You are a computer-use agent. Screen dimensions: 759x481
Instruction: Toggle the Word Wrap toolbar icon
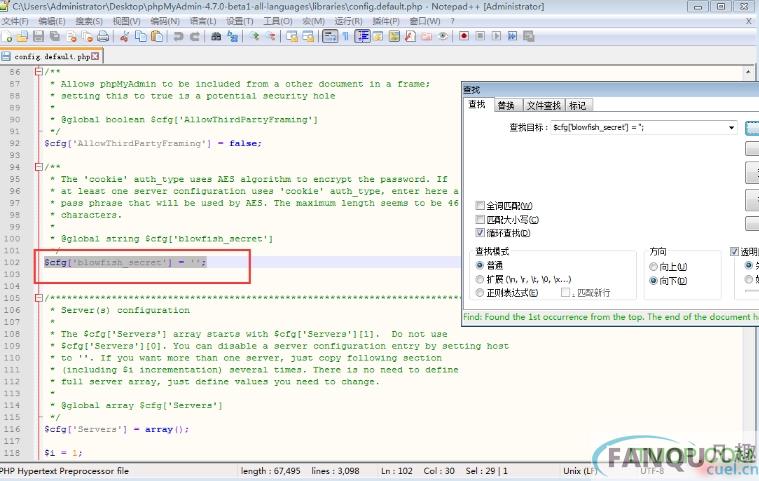(330, 36)
